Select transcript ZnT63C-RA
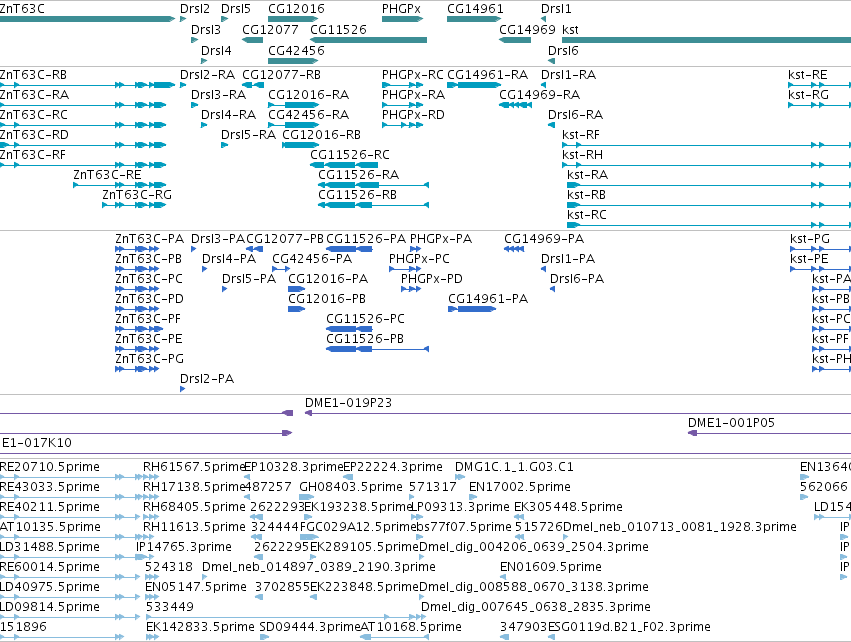Screen dimensions: 851x642 (x=35, y=94)
